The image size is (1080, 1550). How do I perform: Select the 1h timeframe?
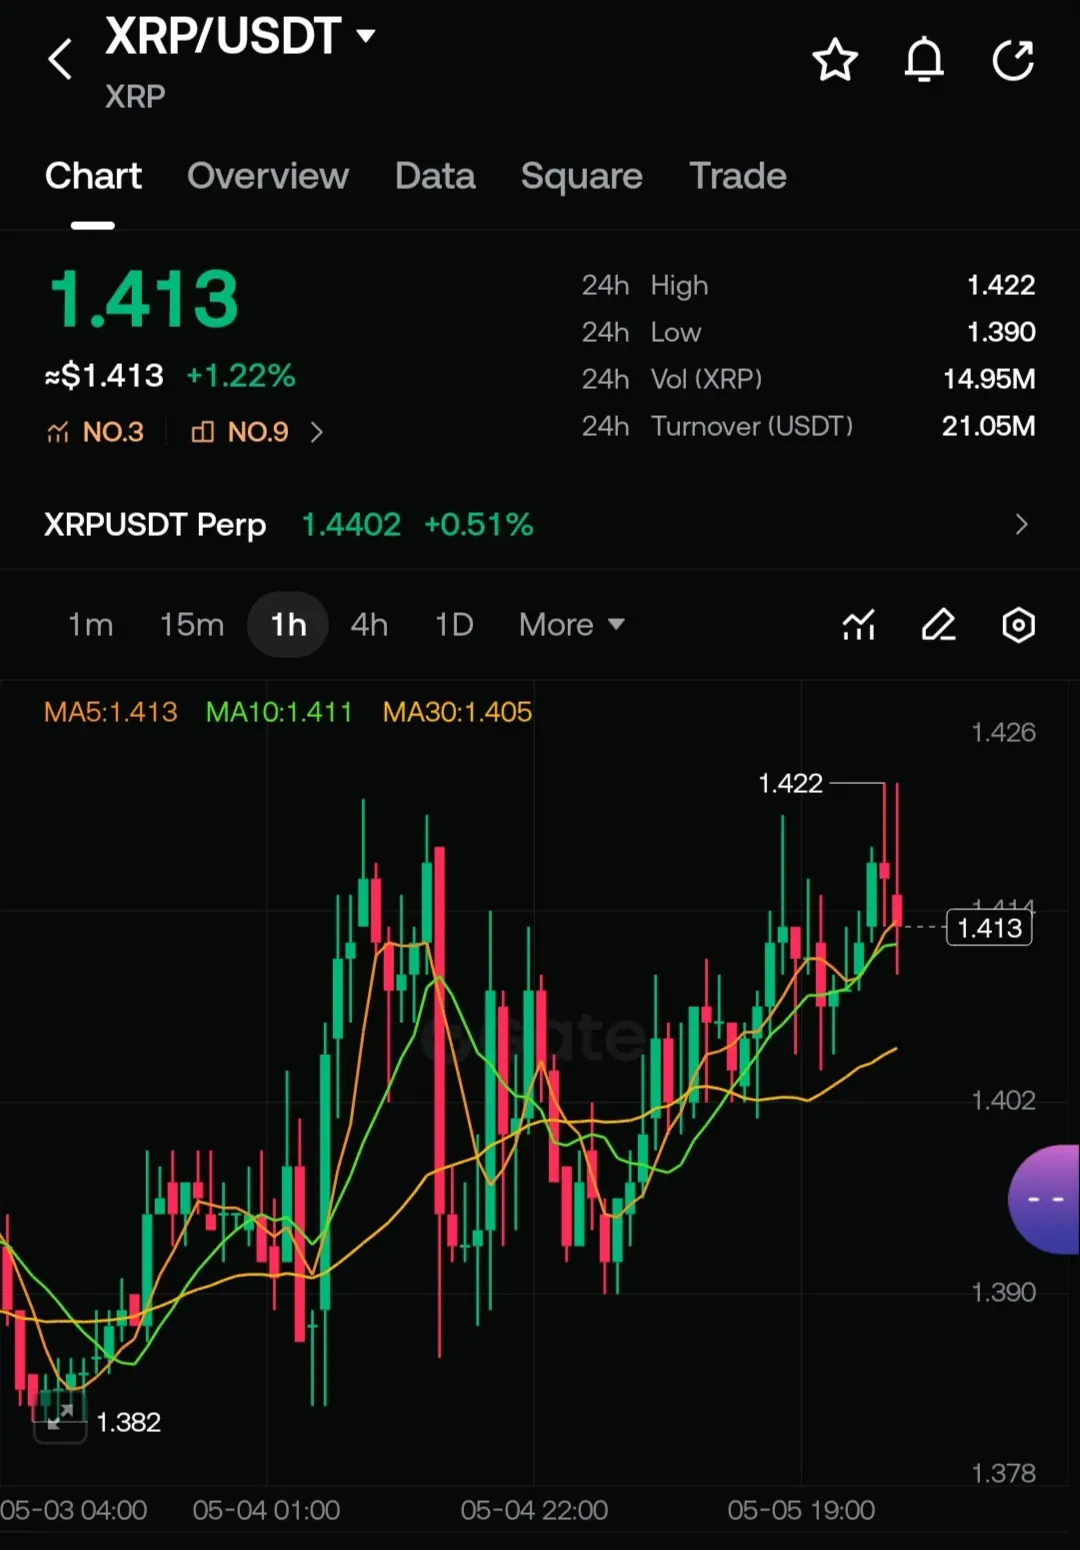(x=288, y=625)
